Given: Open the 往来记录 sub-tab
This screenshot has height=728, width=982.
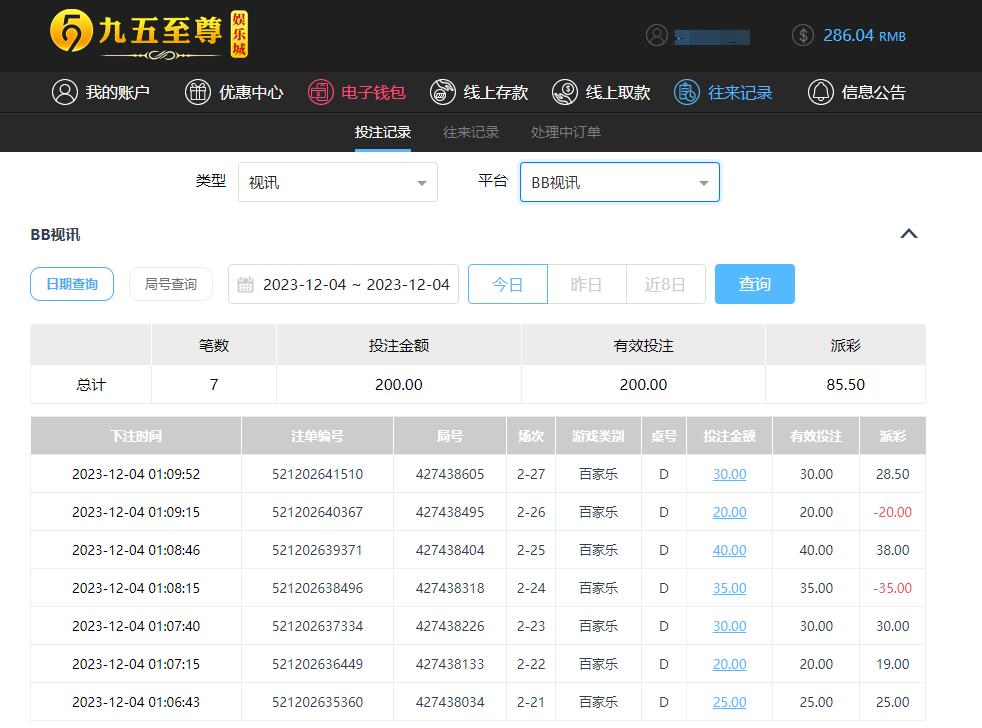Looking at the screenshot, I should (471, 132).
